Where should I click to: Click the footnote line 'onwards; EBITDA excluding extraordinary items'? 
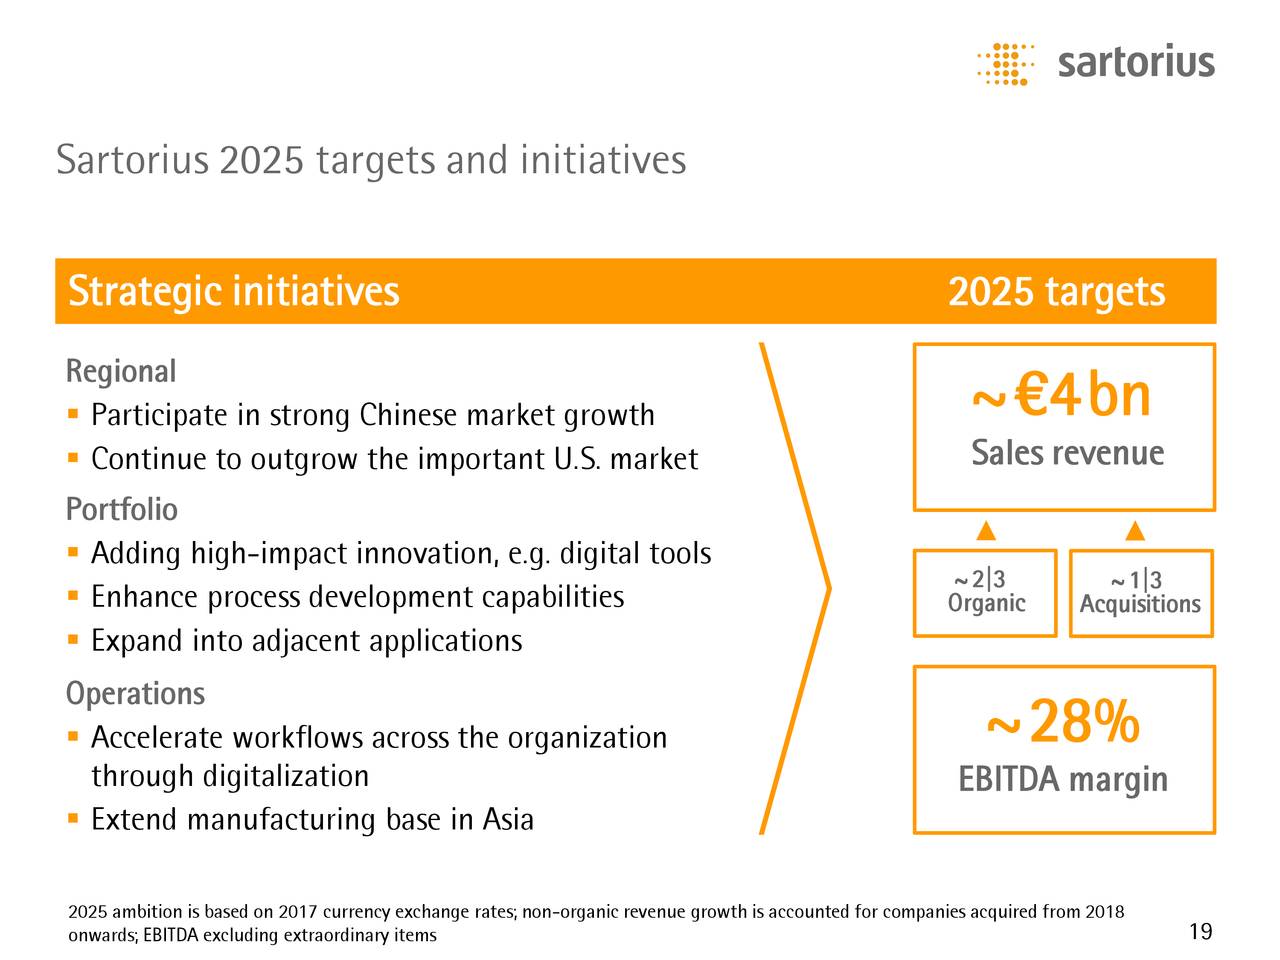tap(252, 935)
